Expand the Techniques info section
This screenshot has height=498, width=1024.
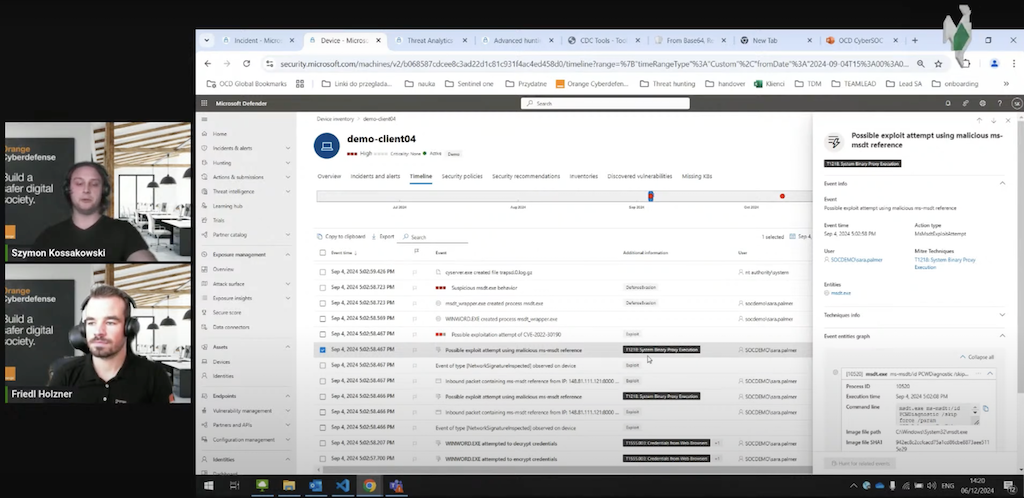pyautogui.click(x=1003, y=314)
